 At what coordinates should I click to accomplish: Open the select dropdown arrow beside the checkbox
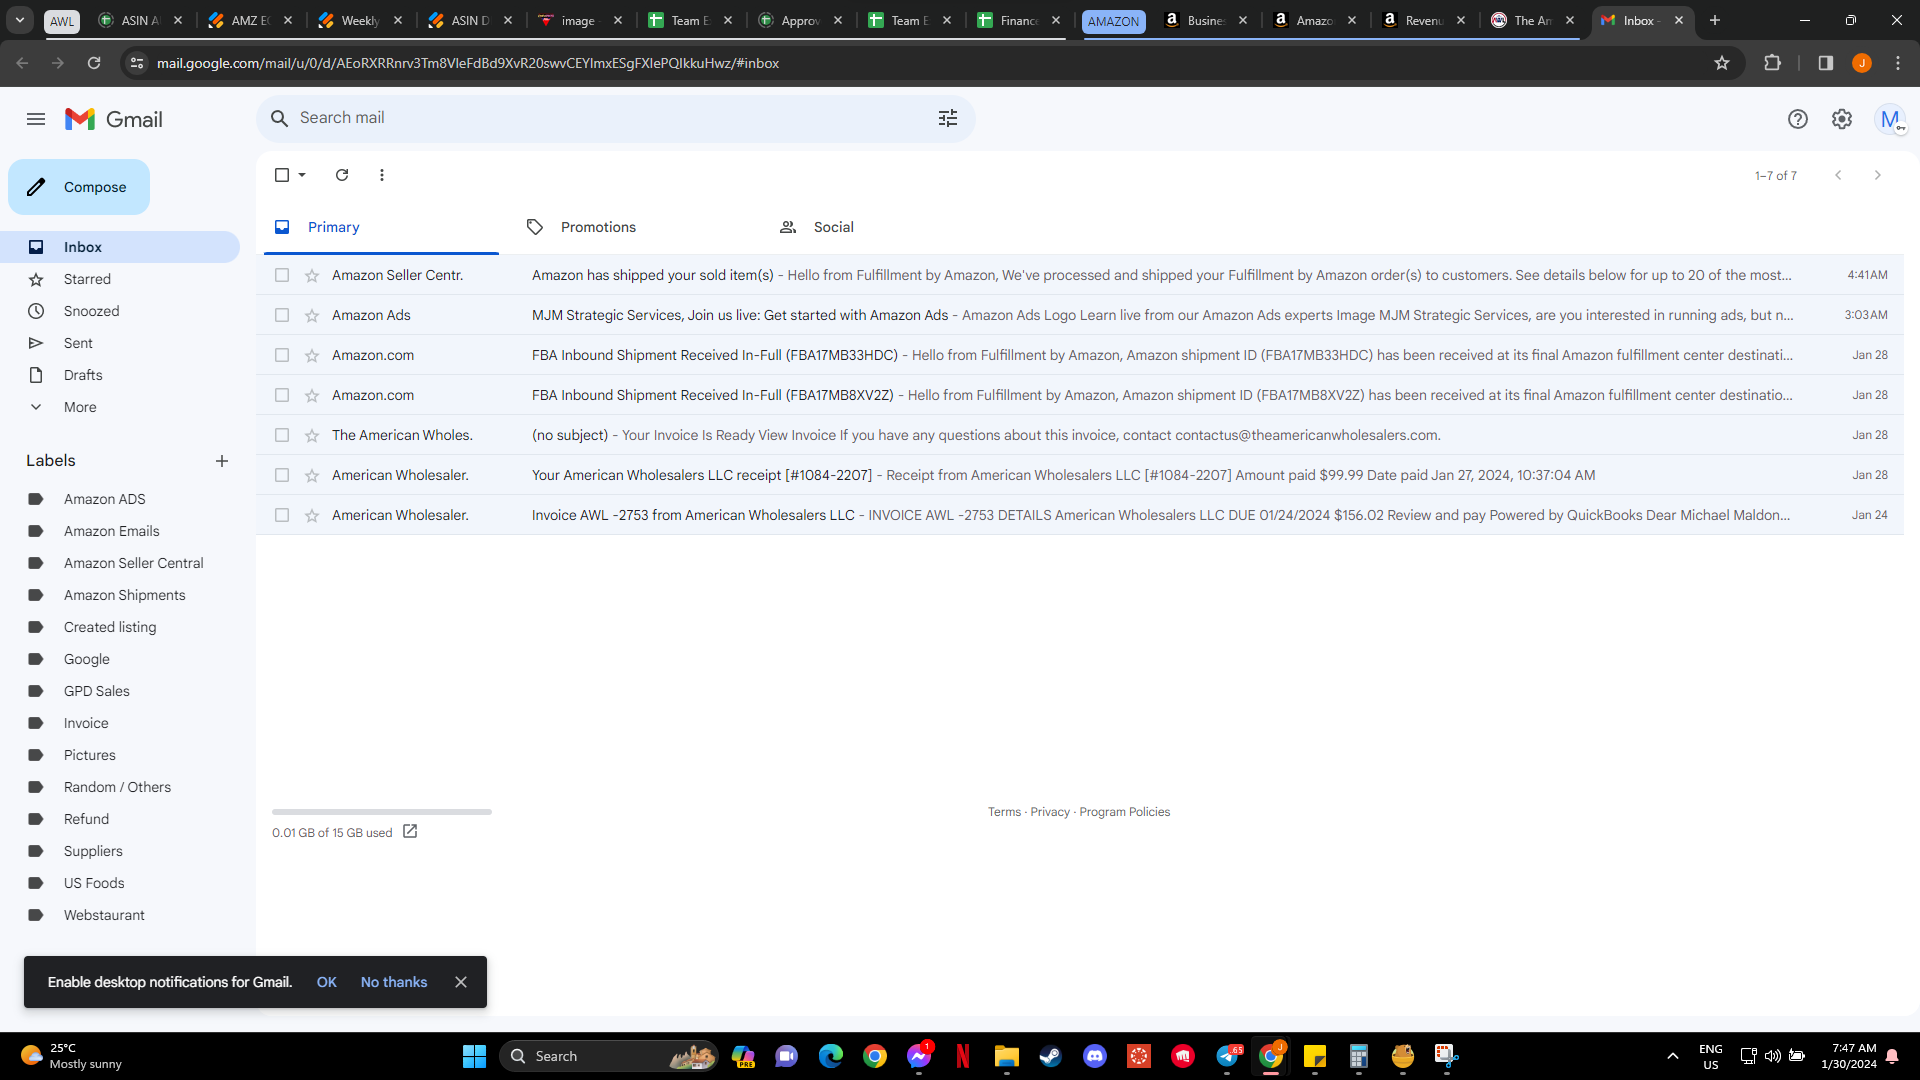[x=302, y=175]
